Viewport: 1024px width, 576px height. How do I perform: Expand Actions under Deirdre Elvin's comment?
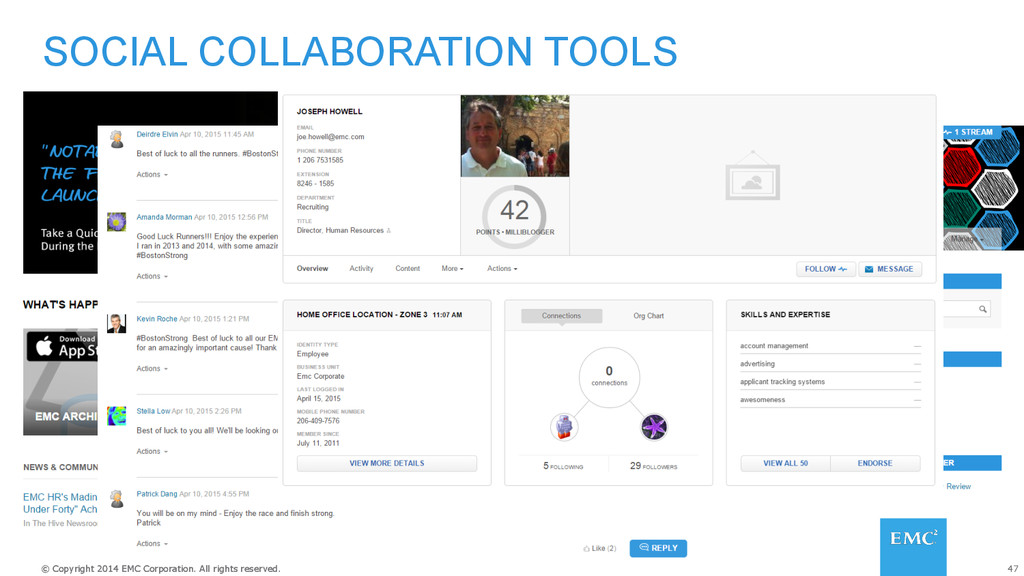(152, 174)
